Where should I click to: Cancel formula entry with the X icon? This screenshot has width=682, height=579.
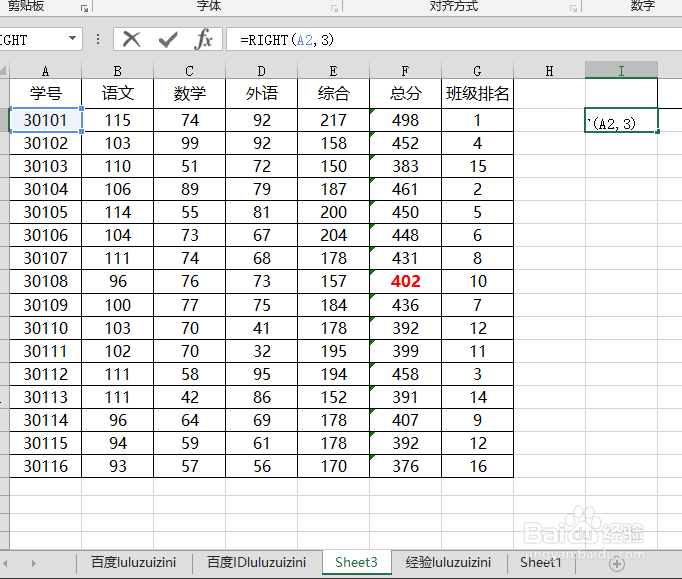pyautogui.click(x=131, y=40)
